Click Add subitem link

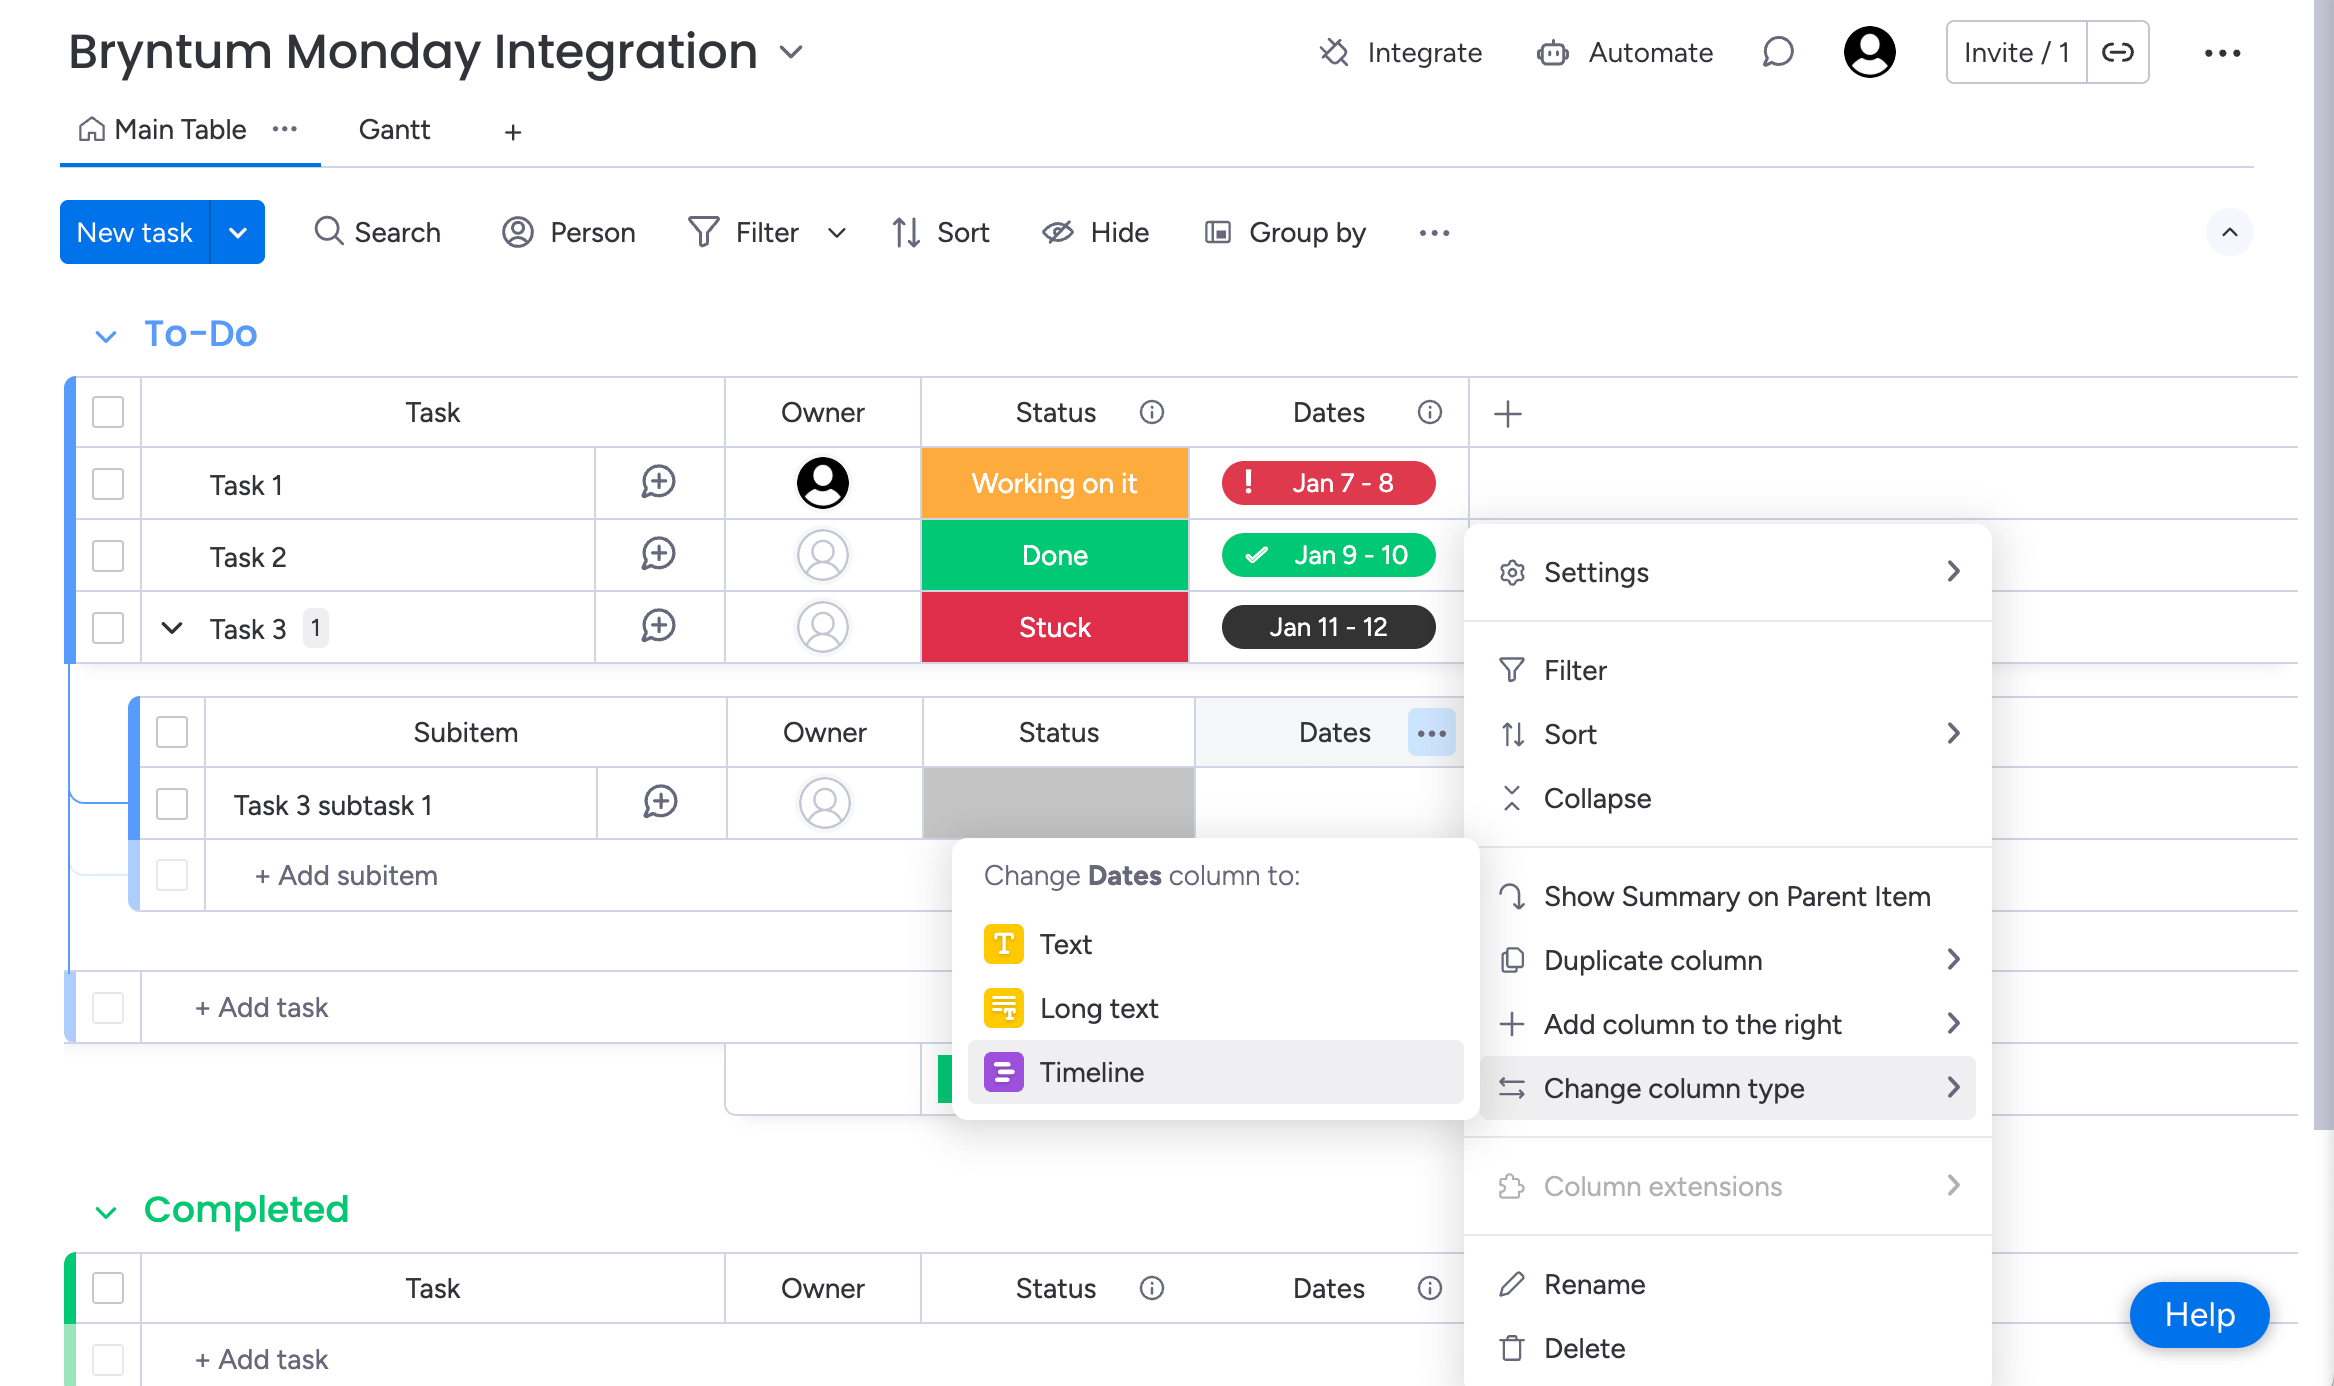tap(346, 875)
